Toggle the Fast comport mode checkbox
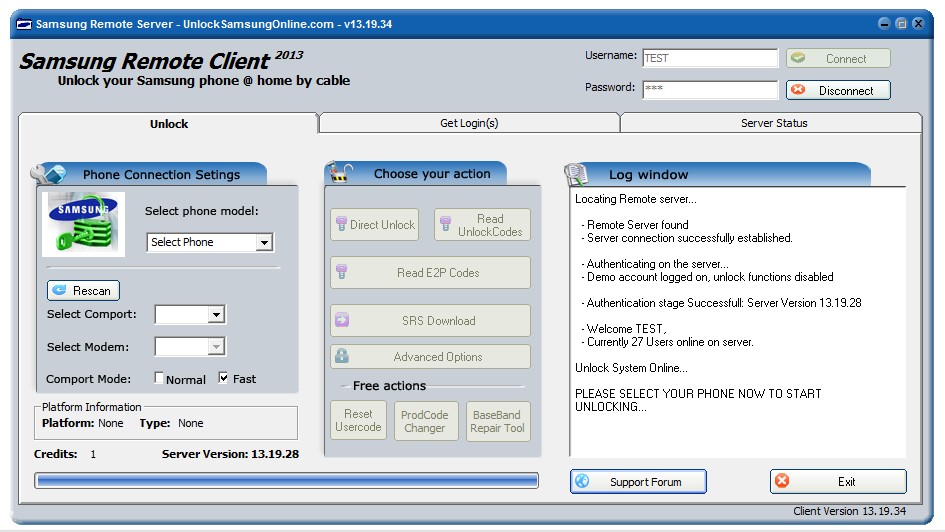 point(224,378)
